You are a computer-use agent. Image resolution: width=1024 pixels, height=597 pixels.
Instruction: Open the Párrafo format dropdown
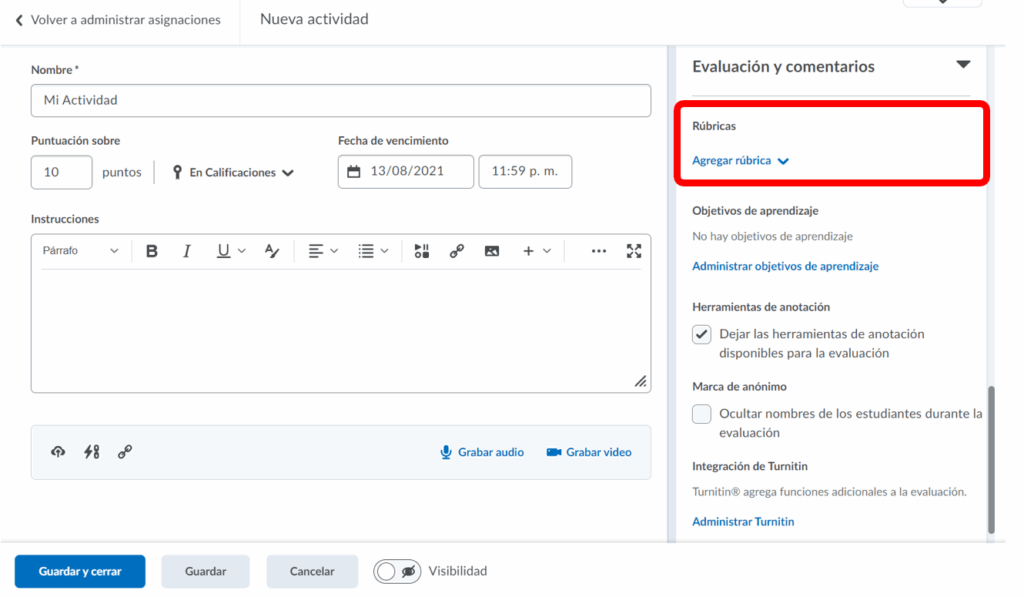point(80,251)
